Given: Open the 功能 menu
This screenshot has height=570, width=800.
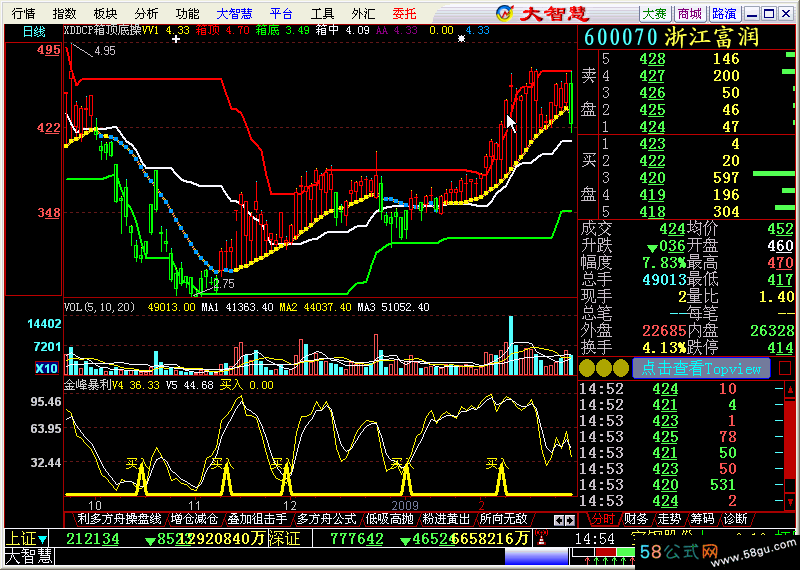Looking at the screenshot, I should pos(187,13).
